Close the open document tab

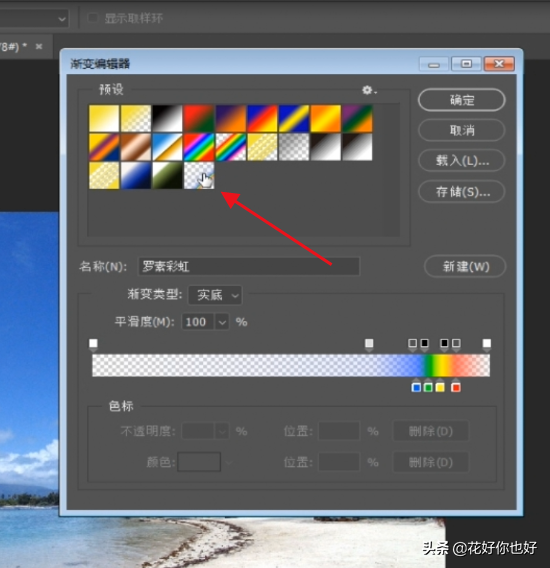39,46
